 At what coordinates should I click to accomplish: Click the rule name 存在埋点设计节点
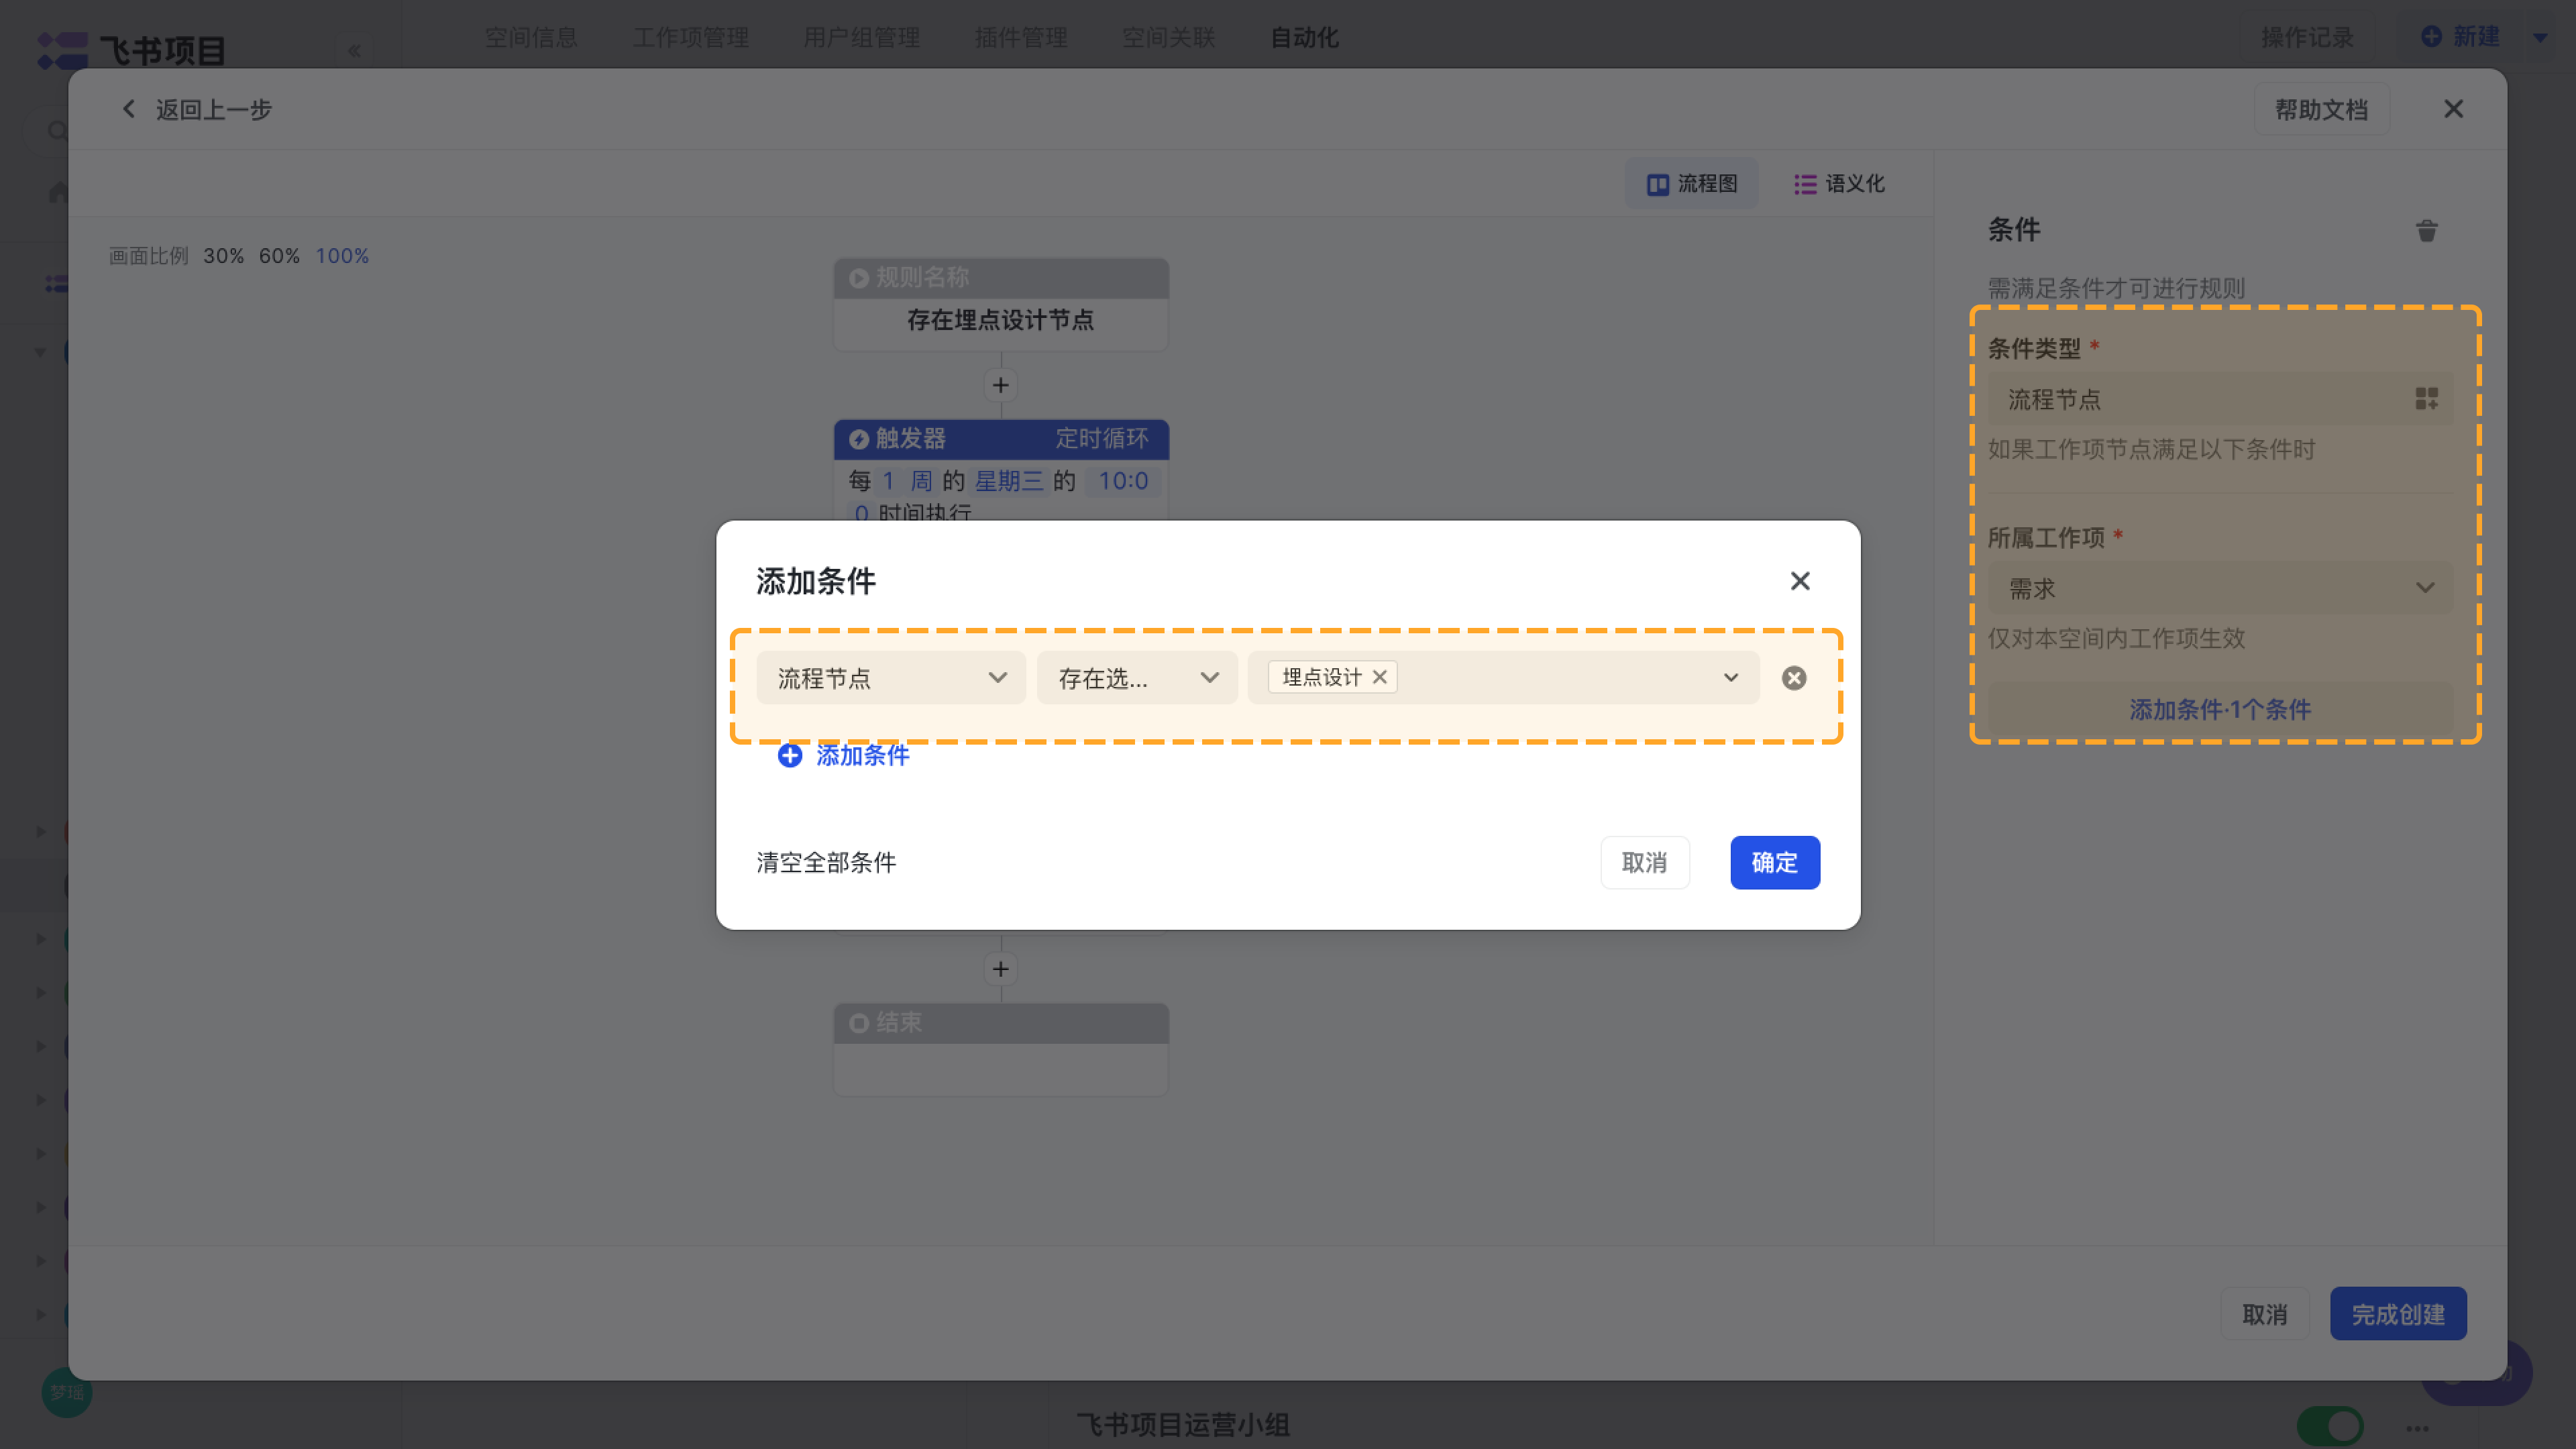[1000, 320]
